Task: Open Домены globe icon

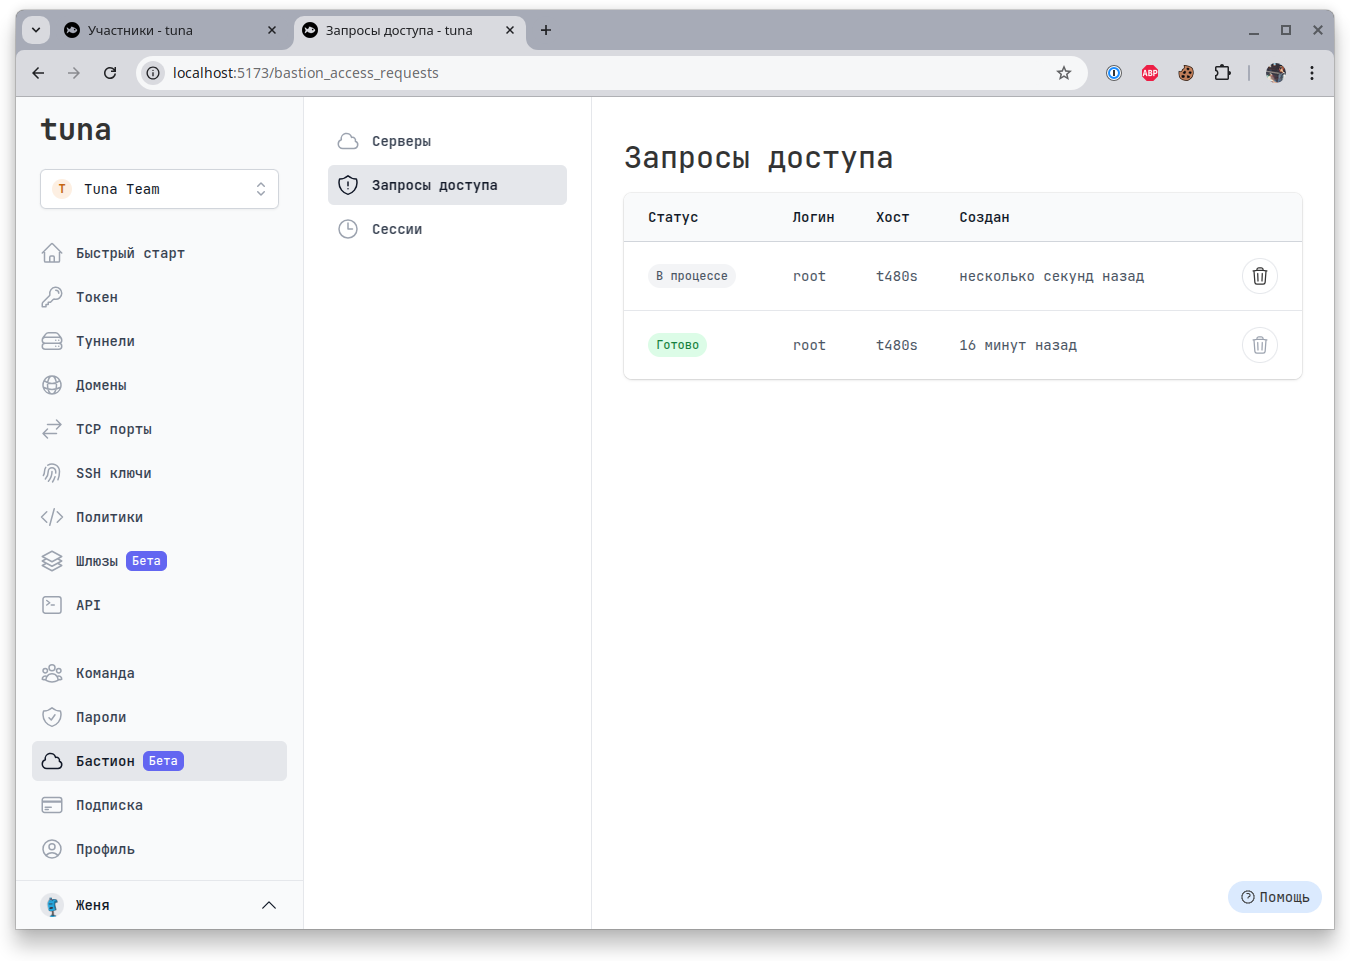Action: click(x=52, y=385)
